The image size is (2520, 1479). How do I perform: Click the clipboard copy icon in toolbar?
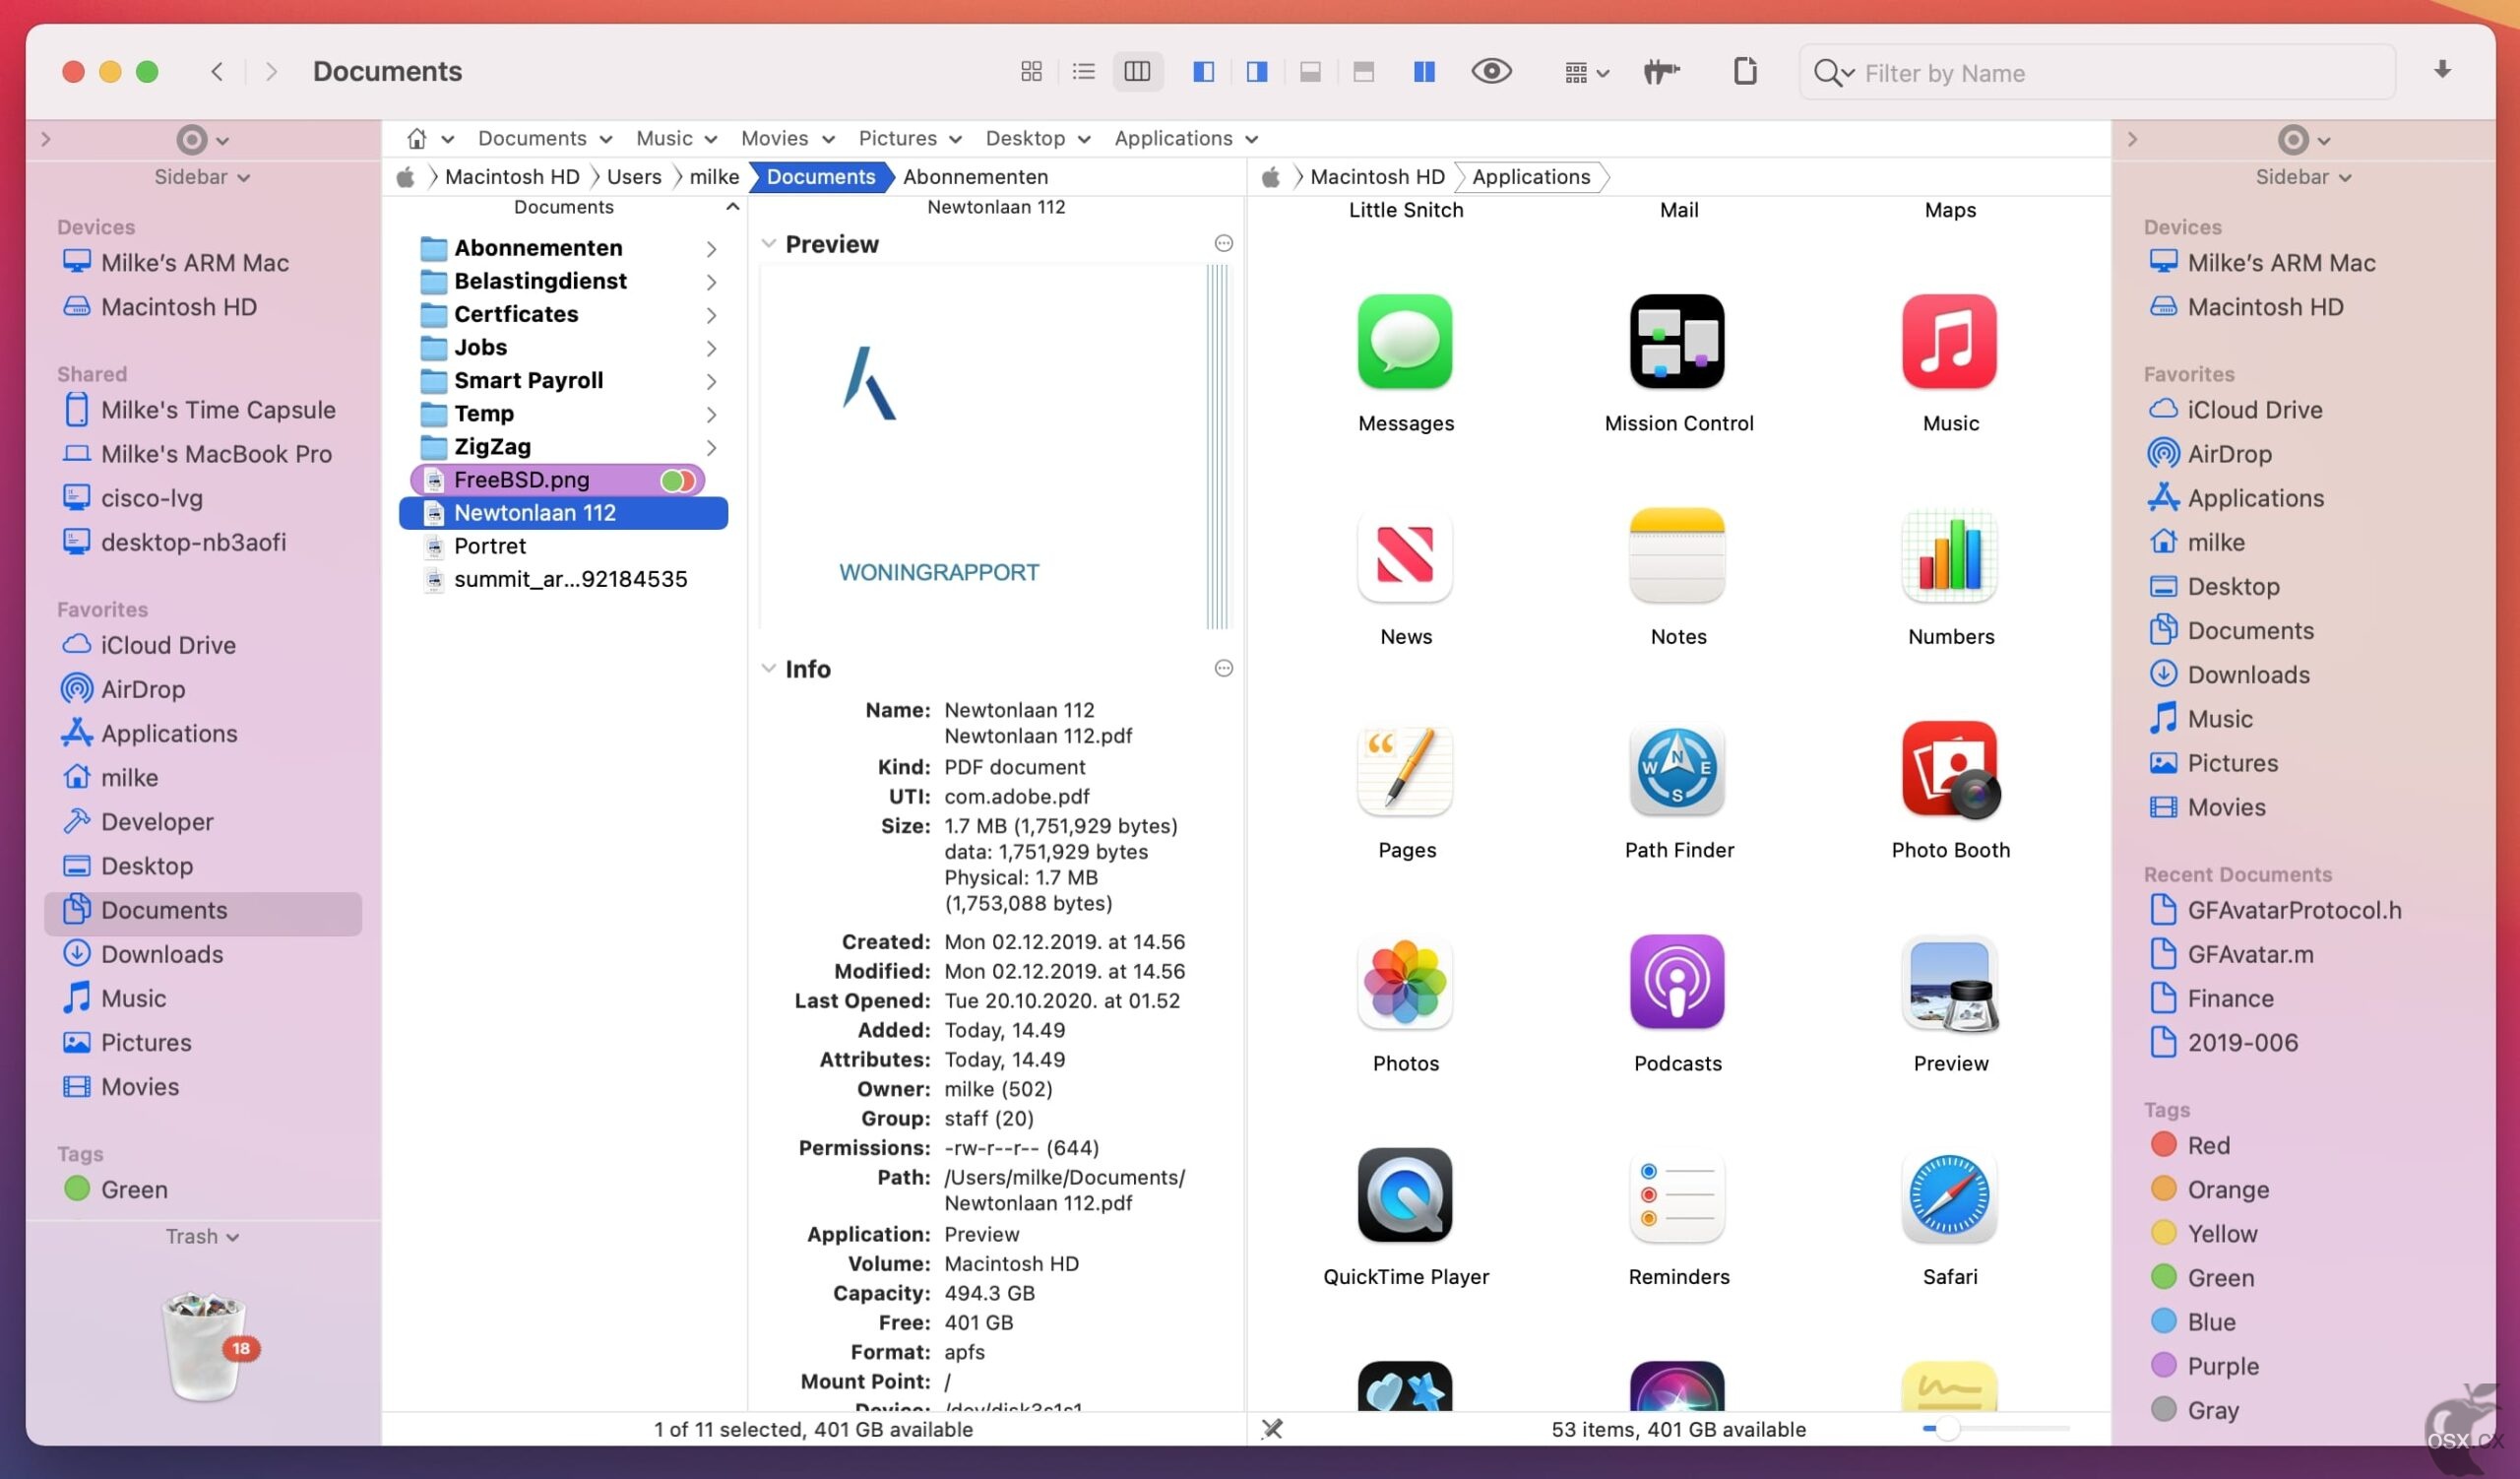pos(1745,71)
